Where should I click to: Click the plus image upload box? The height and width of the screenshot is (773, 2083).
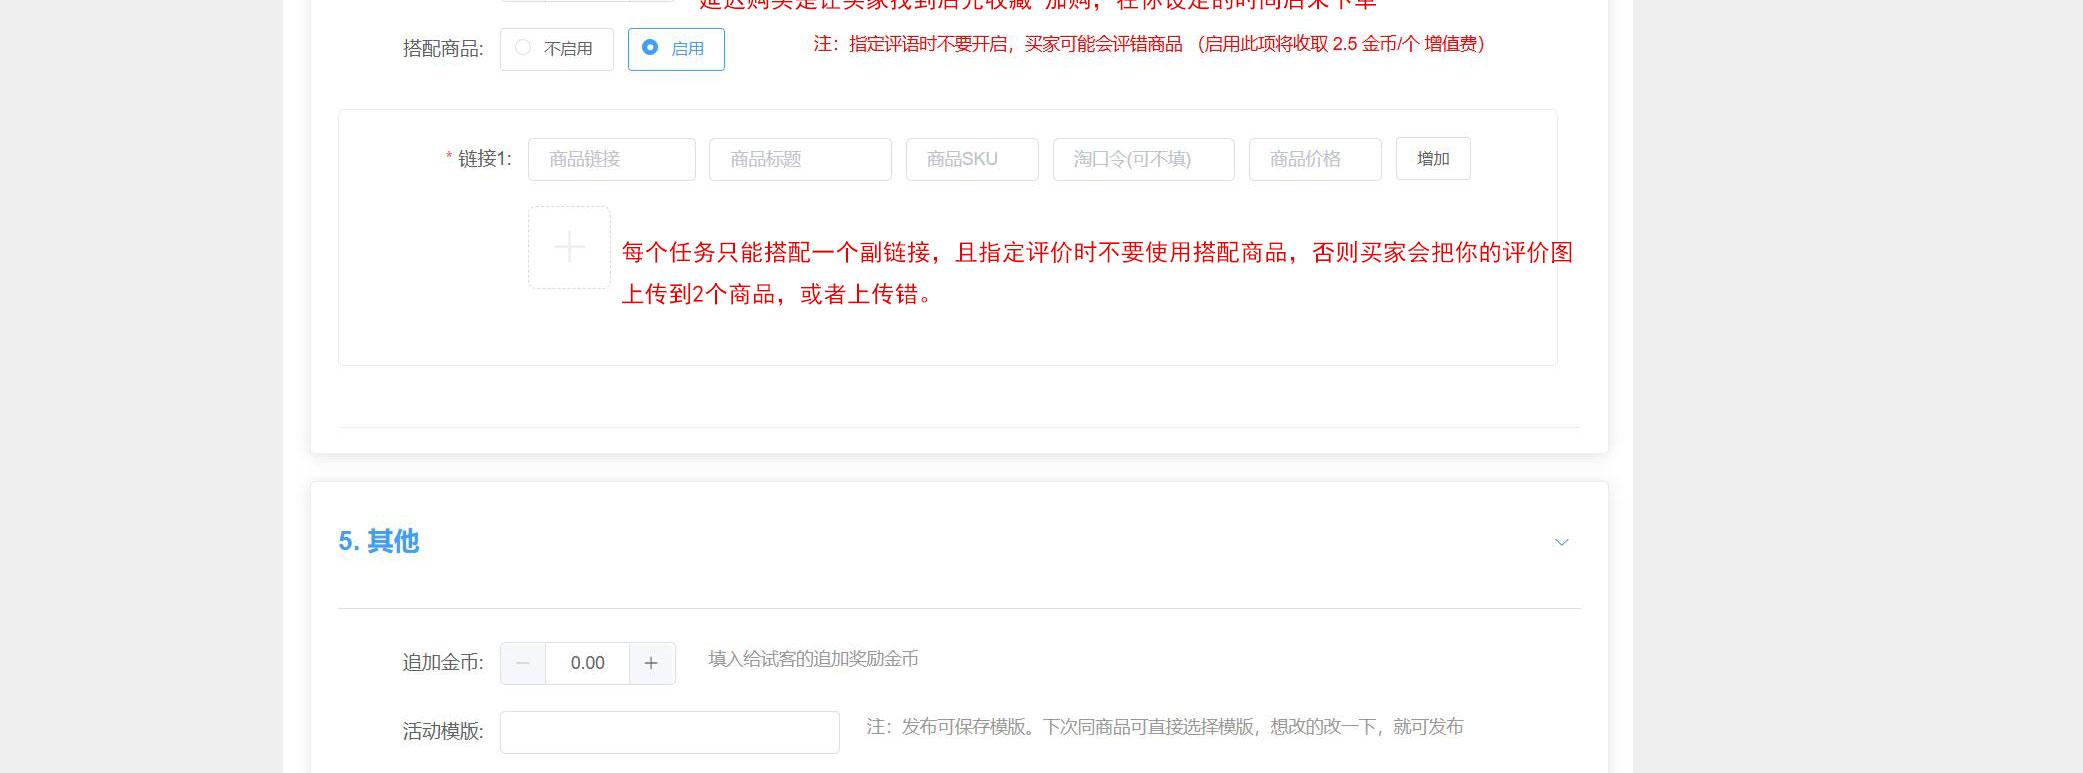pyautogui.click(x=569, y=247)
